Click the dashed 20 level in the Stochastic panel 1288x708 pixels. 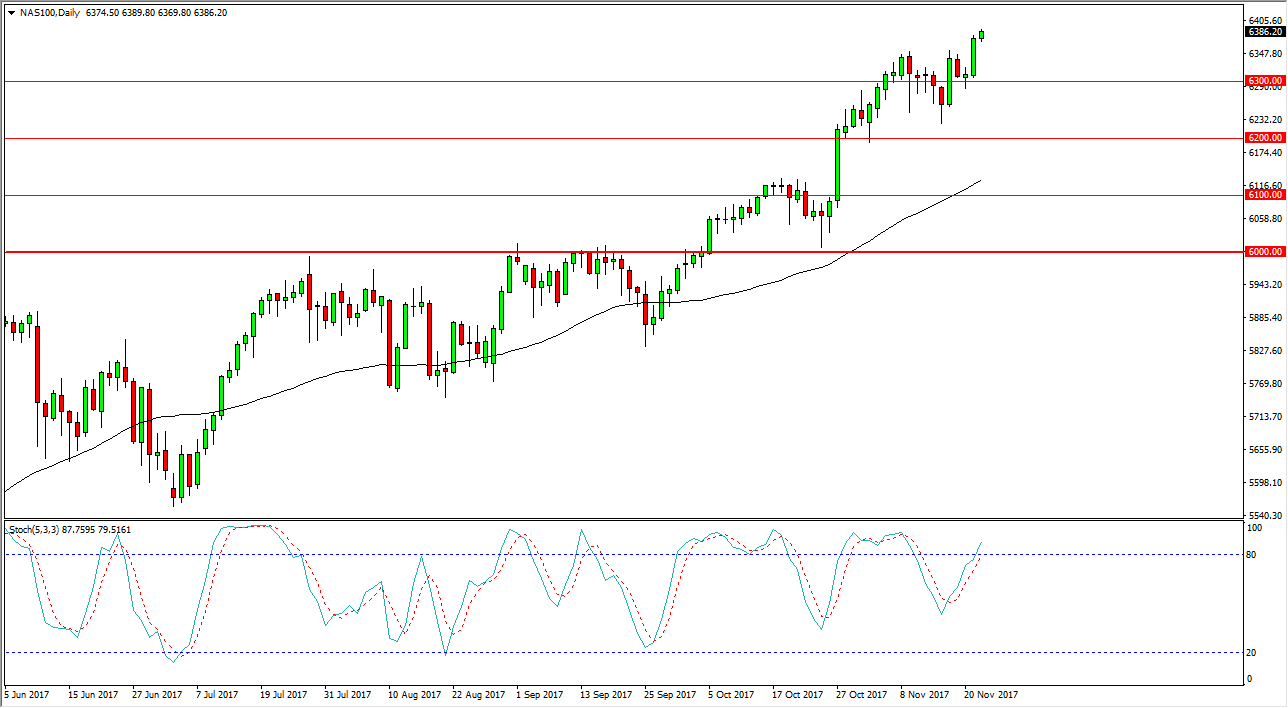click(600, 650)
